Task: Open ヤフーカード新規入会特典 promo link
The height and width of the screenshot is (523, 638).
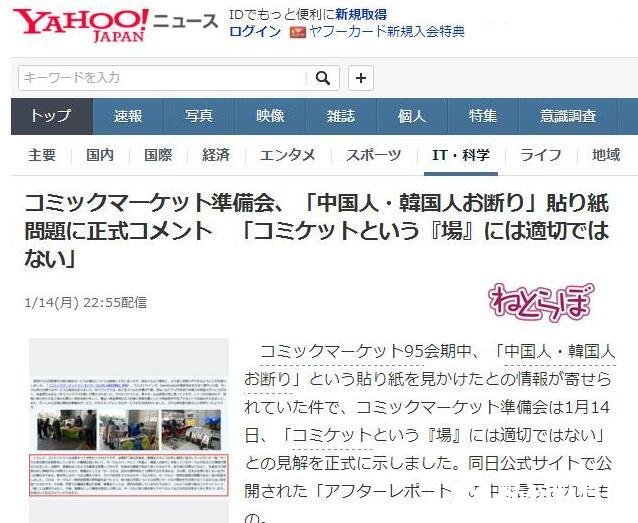Action: pyautogui.click(x=387, y=32)
